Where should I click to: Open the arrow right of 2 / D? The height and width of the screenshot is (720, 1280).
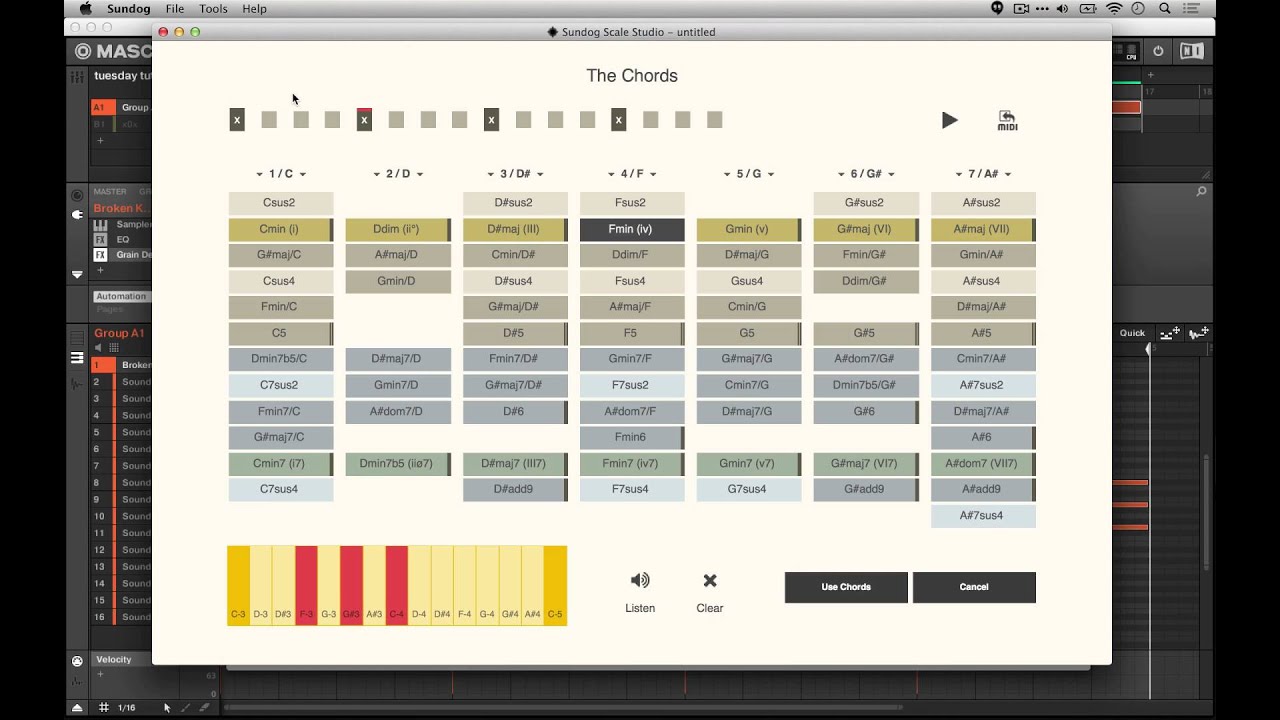[x=420, y=174]
